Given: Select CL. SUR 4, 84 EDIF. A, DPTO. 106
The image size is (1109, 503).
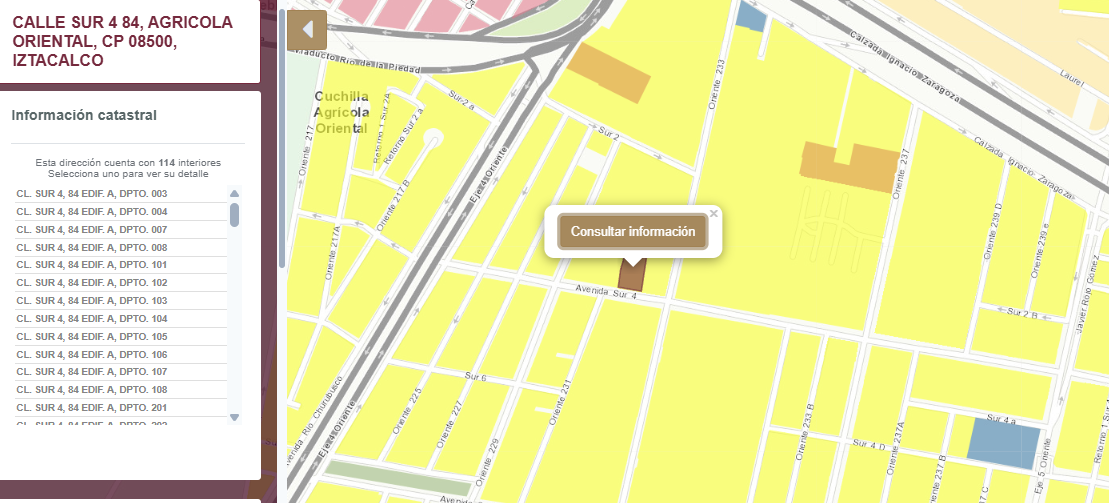Looking at the screenshot, I should coord(120,354).
